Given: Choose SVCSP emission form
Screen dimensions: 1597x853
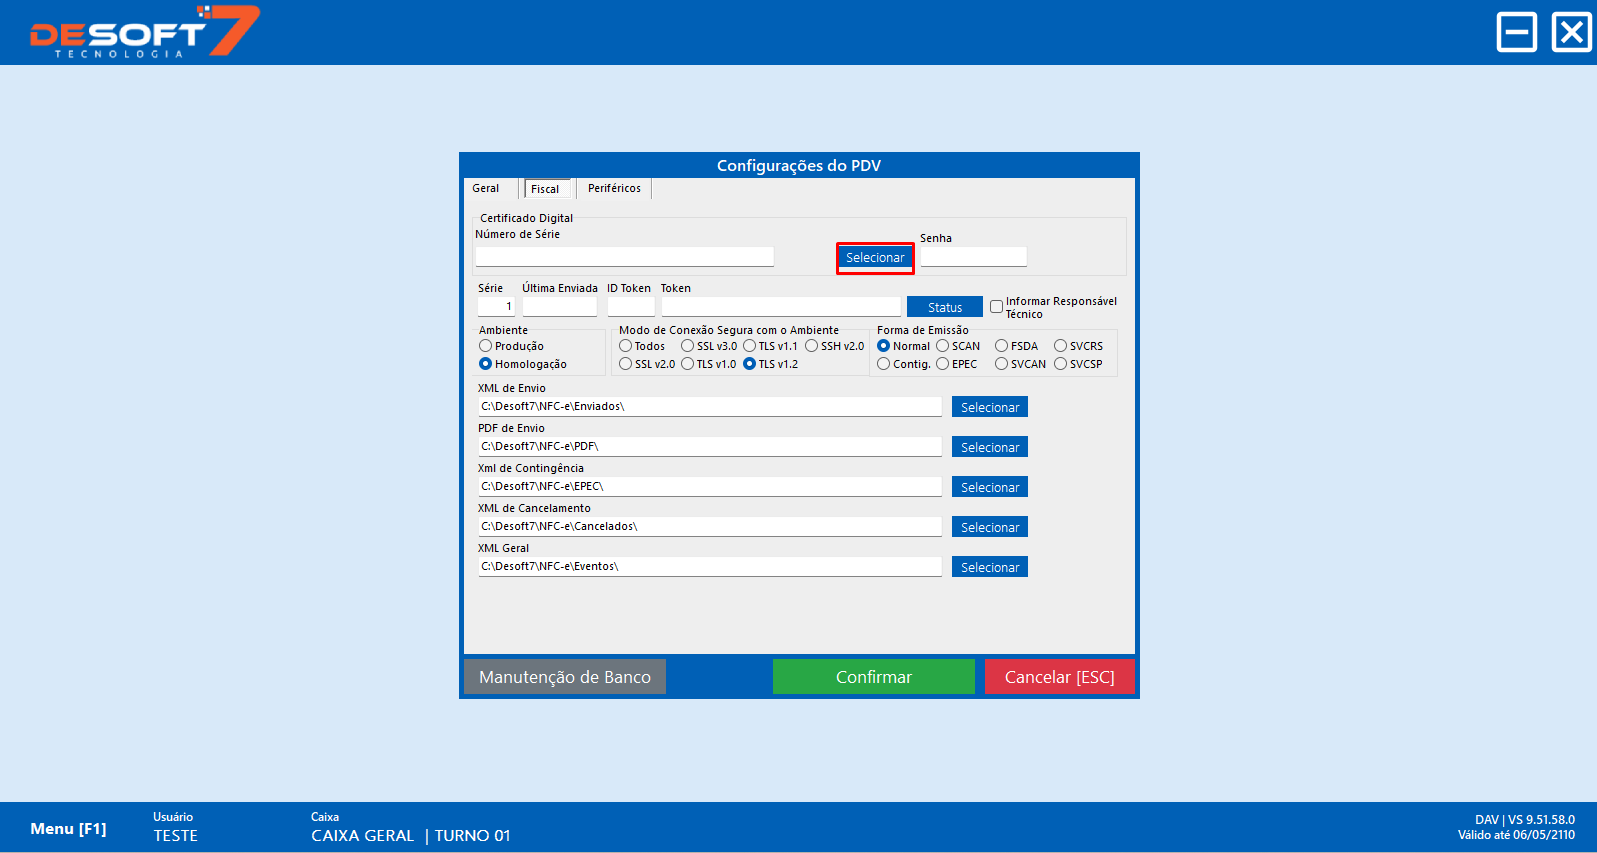Looking at the screenshot, I should (1060, 364).
